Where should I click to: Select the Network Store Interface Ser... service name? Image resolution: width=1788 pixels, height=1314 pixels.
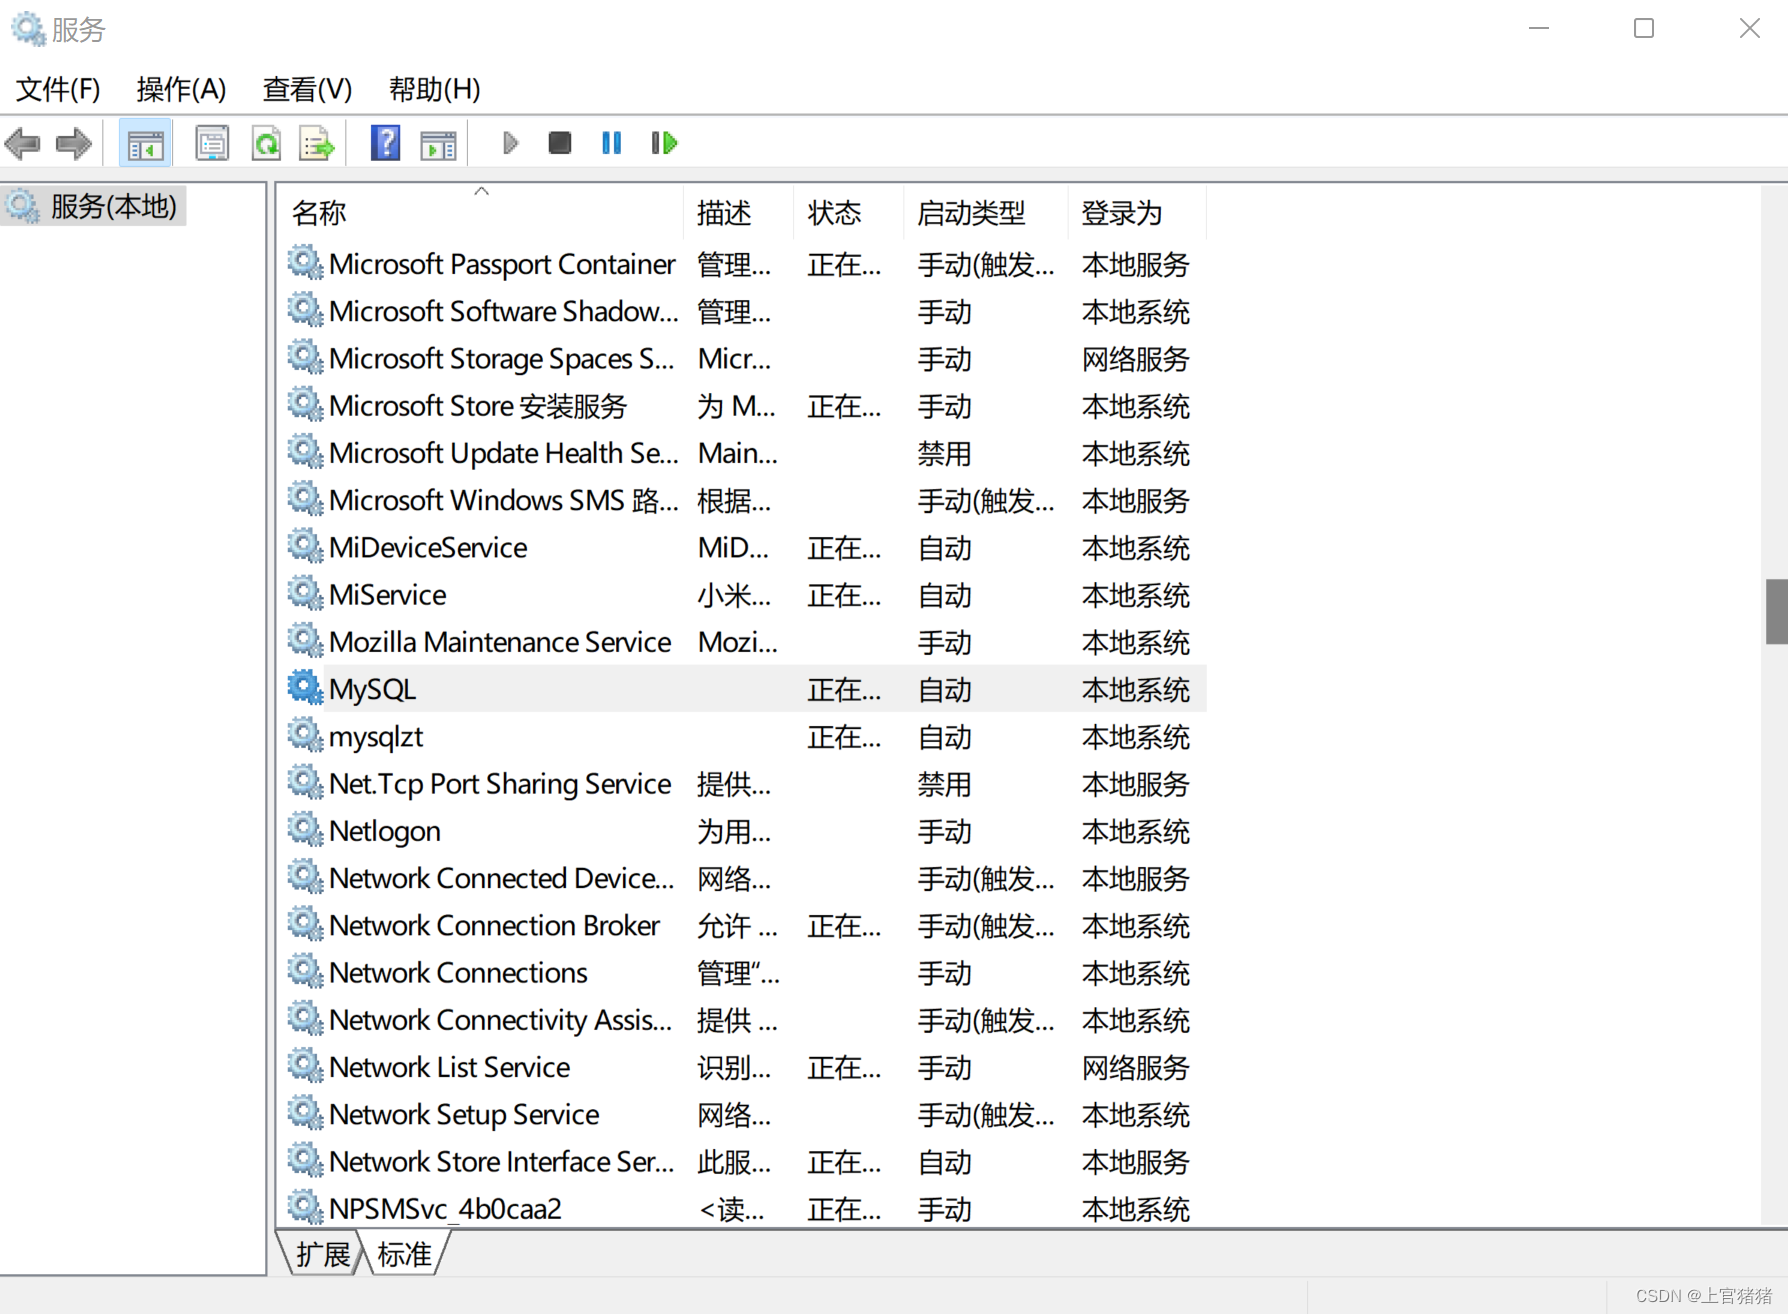501,1161
